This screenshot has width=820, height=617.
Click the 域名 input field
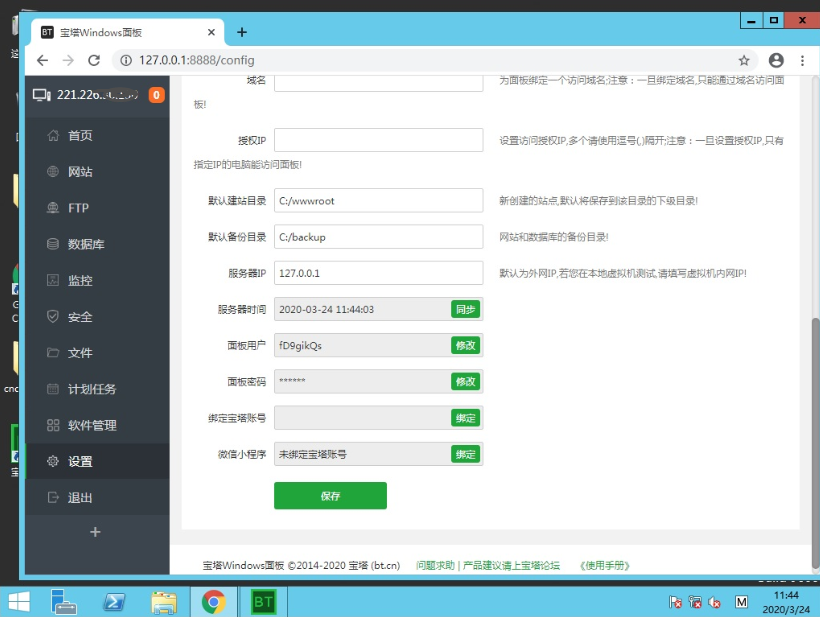[379, 83]
